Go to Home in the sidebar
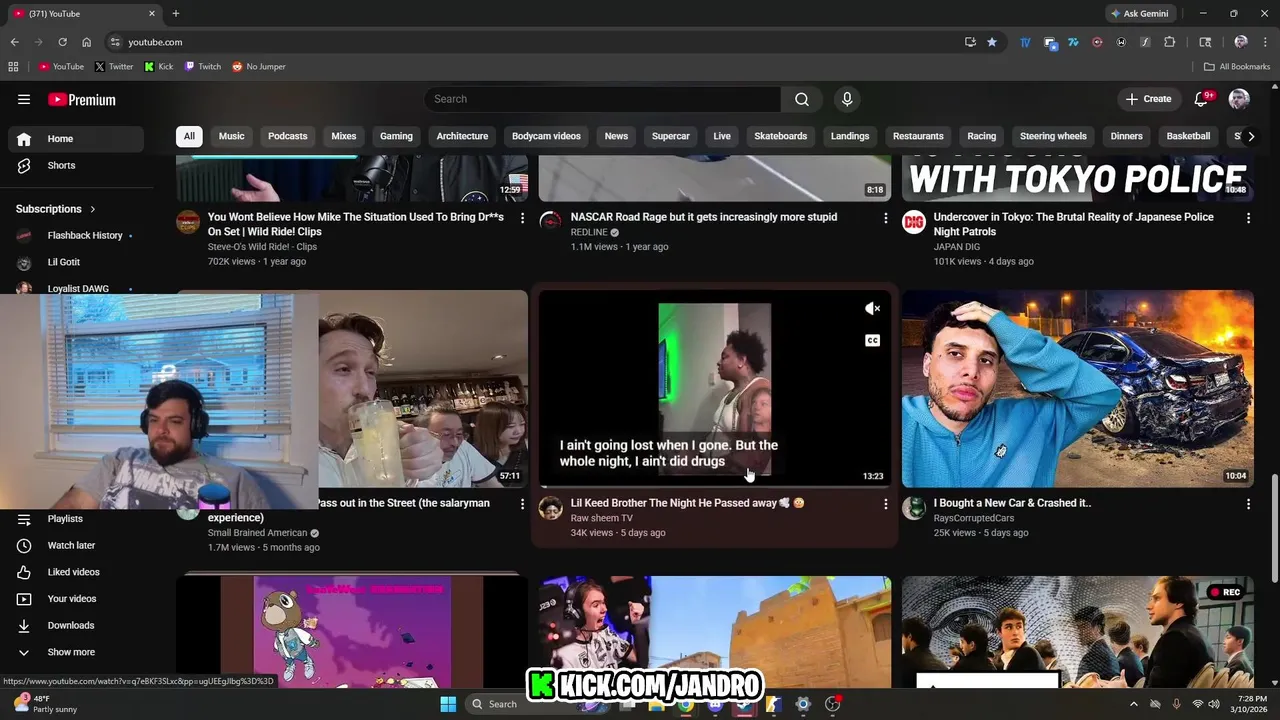1280x720 pixels. (x=76, y=139)
